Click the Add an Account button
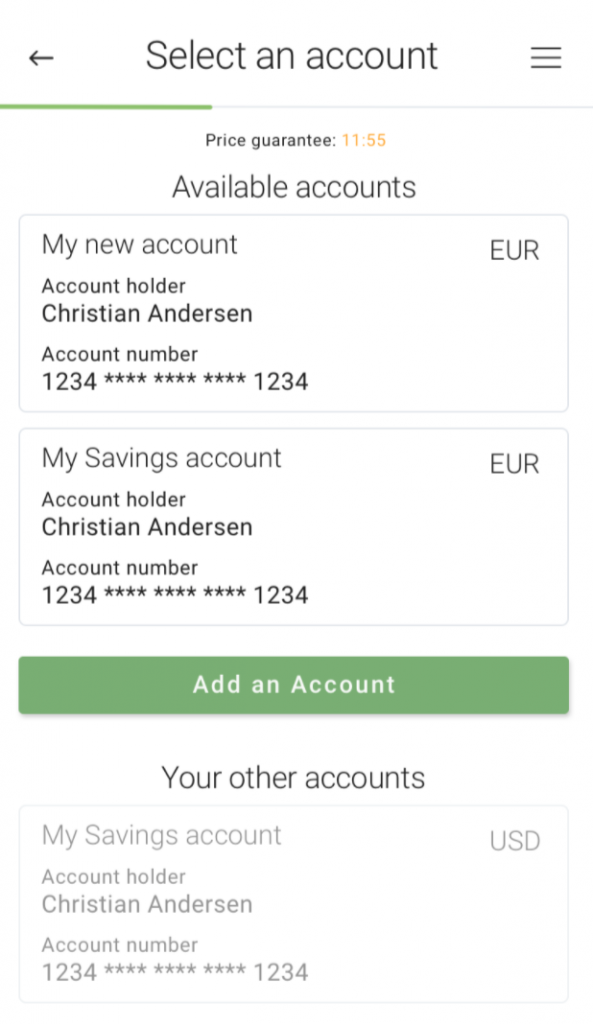Viewport: 593px width, 1024px height. point(294,685)
